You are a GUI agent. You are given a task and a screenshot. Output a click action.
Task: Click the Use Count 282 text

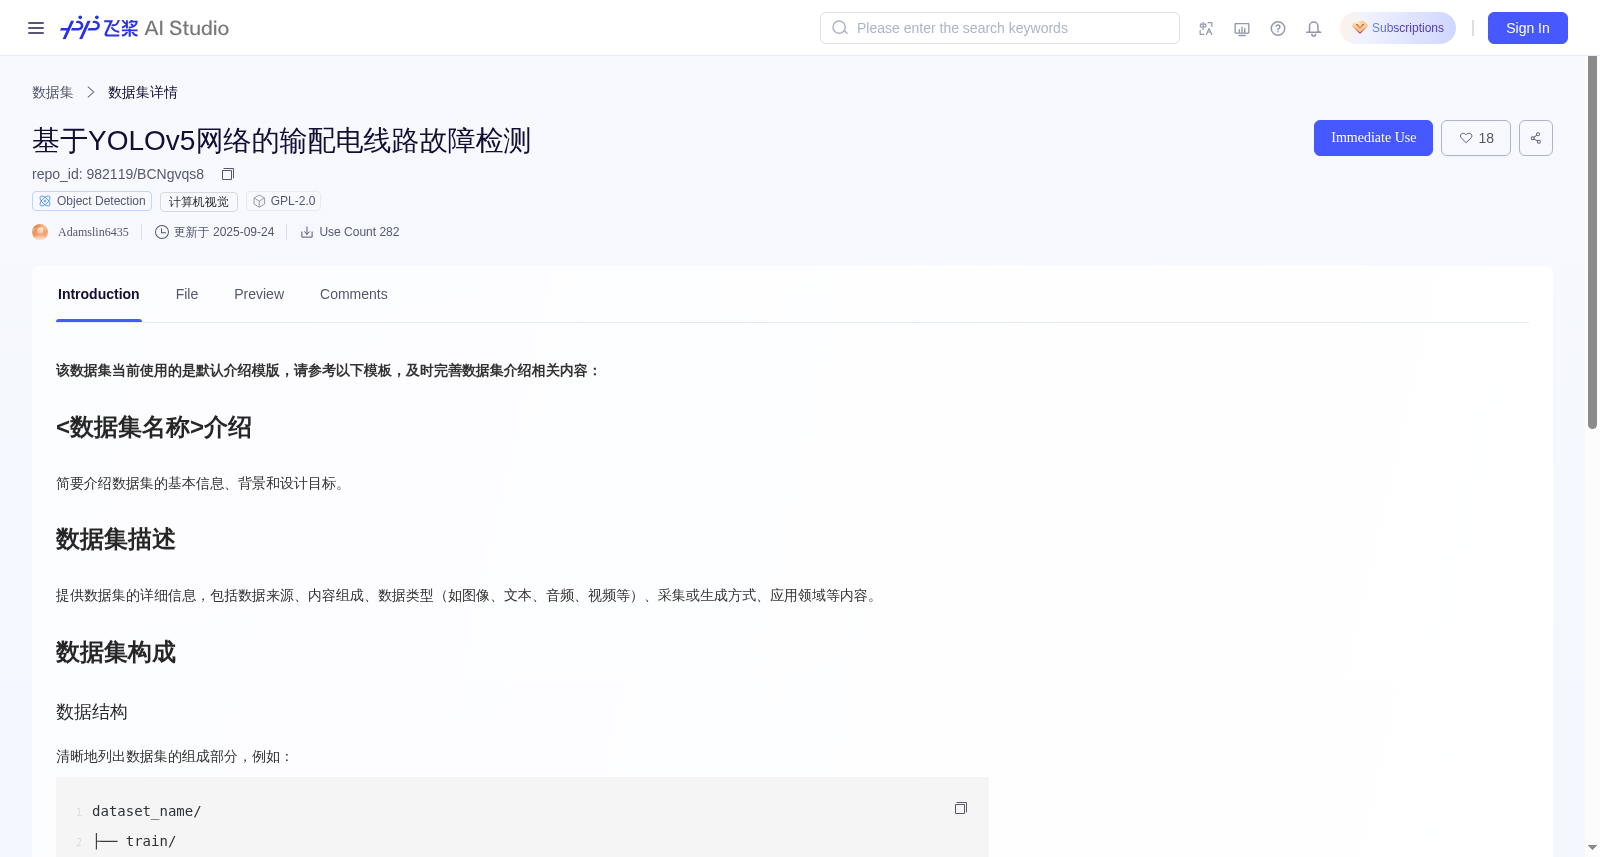coord(359,232)
